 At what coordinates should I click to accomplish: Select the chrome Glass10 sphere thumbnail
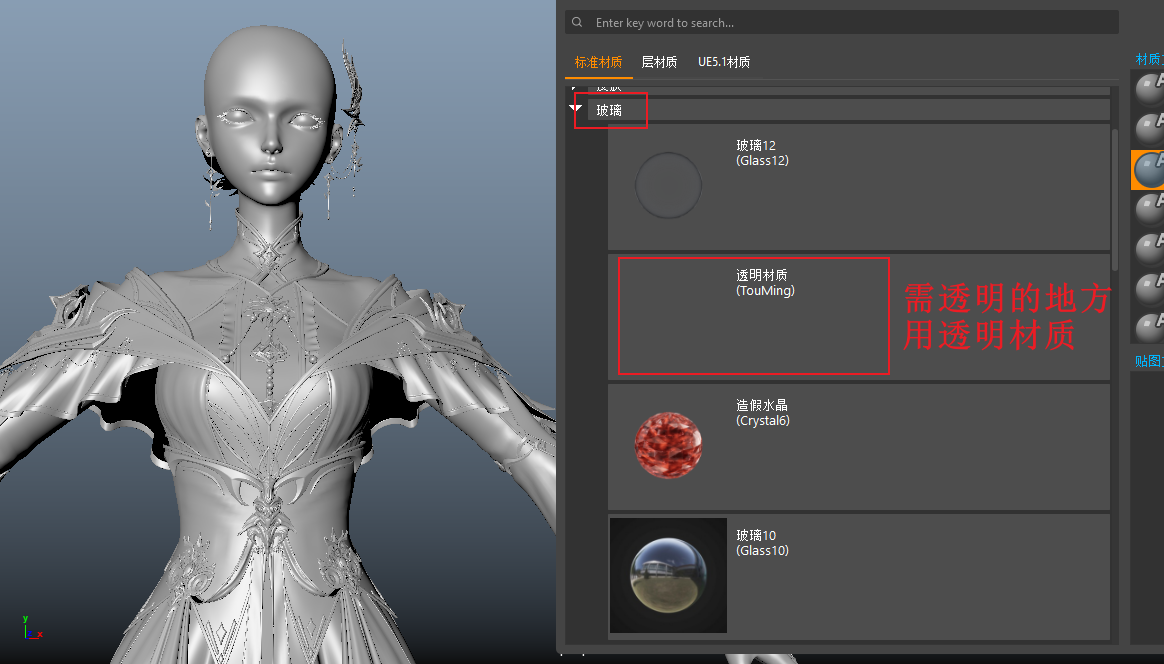click(668, 575)
